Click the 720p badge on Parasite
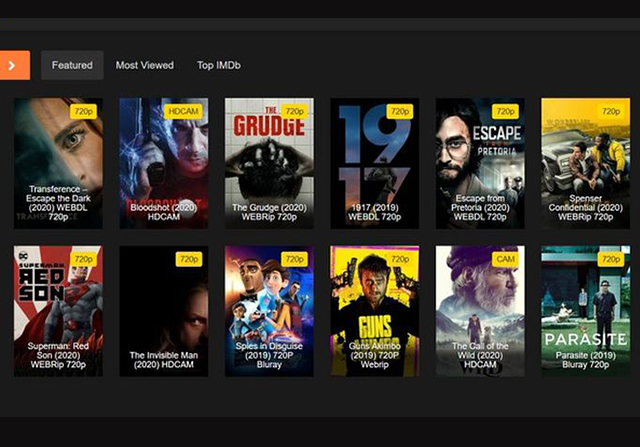 coord(611,259)
